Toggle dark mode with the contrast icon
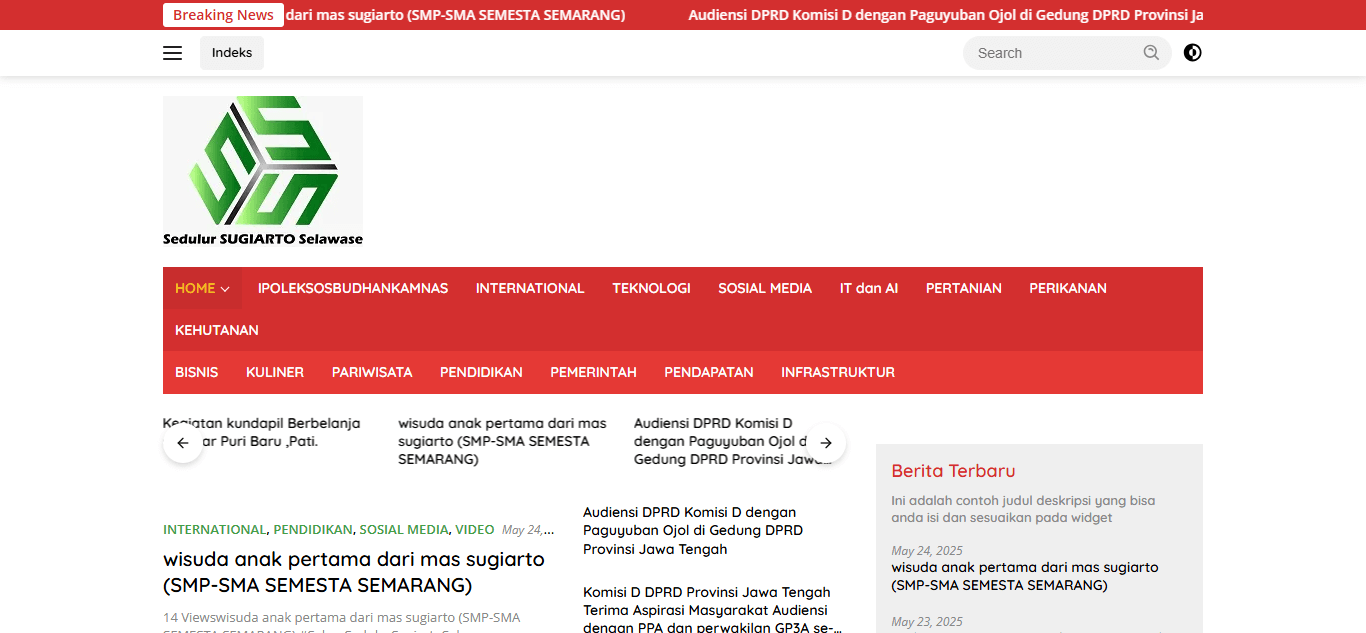This screenshot has height=633, width=1366. click(1192, 53)
